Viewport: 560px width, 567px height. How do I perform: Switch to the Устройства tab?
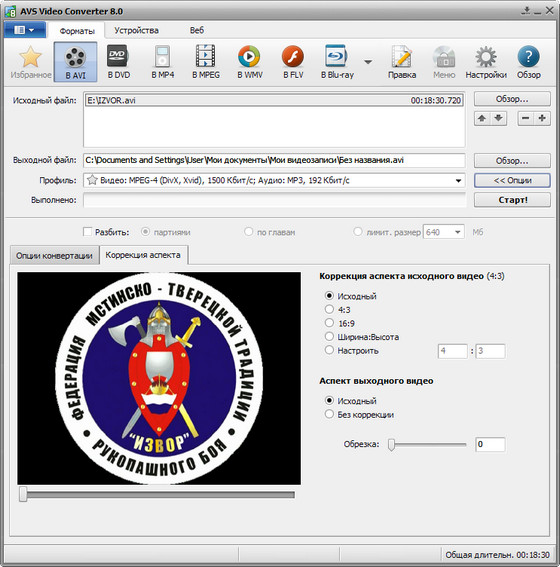[136, 30]
